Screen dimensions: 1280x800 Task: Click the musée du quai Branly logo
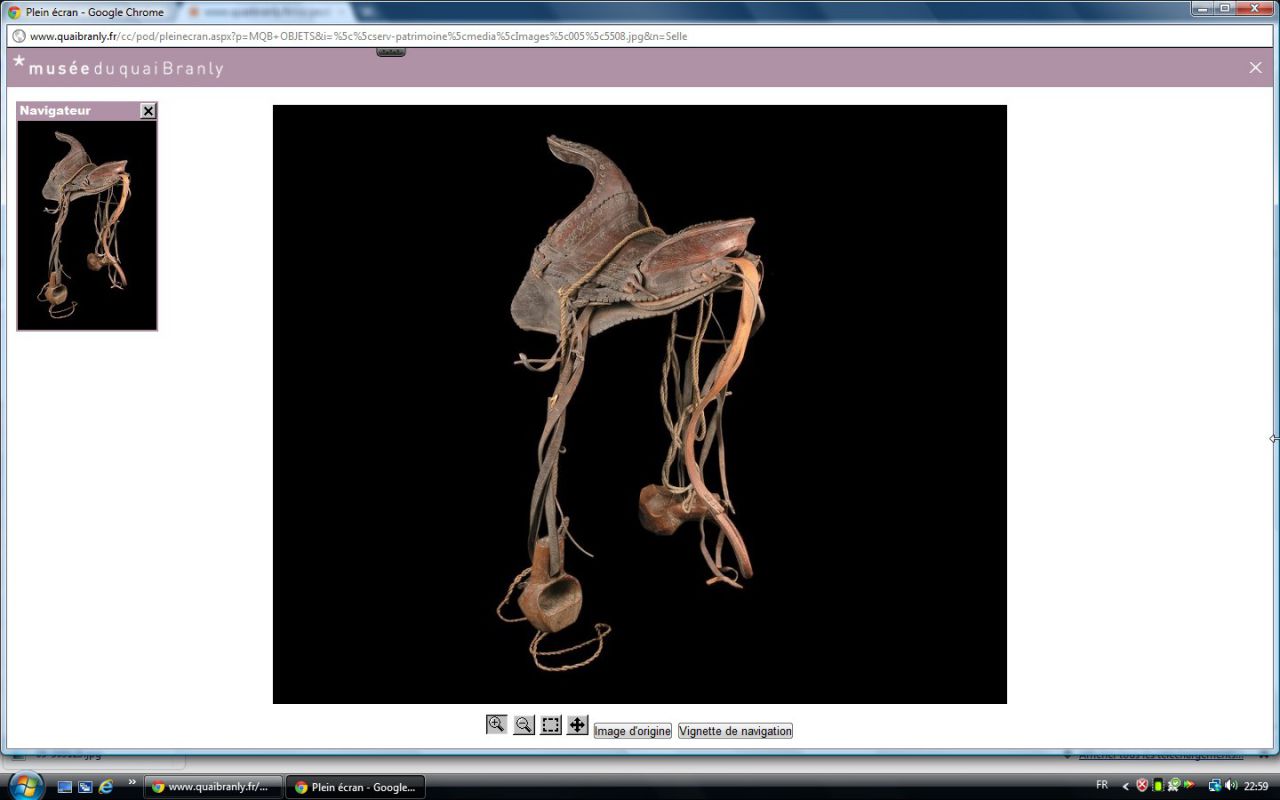(x=118, y=68)
